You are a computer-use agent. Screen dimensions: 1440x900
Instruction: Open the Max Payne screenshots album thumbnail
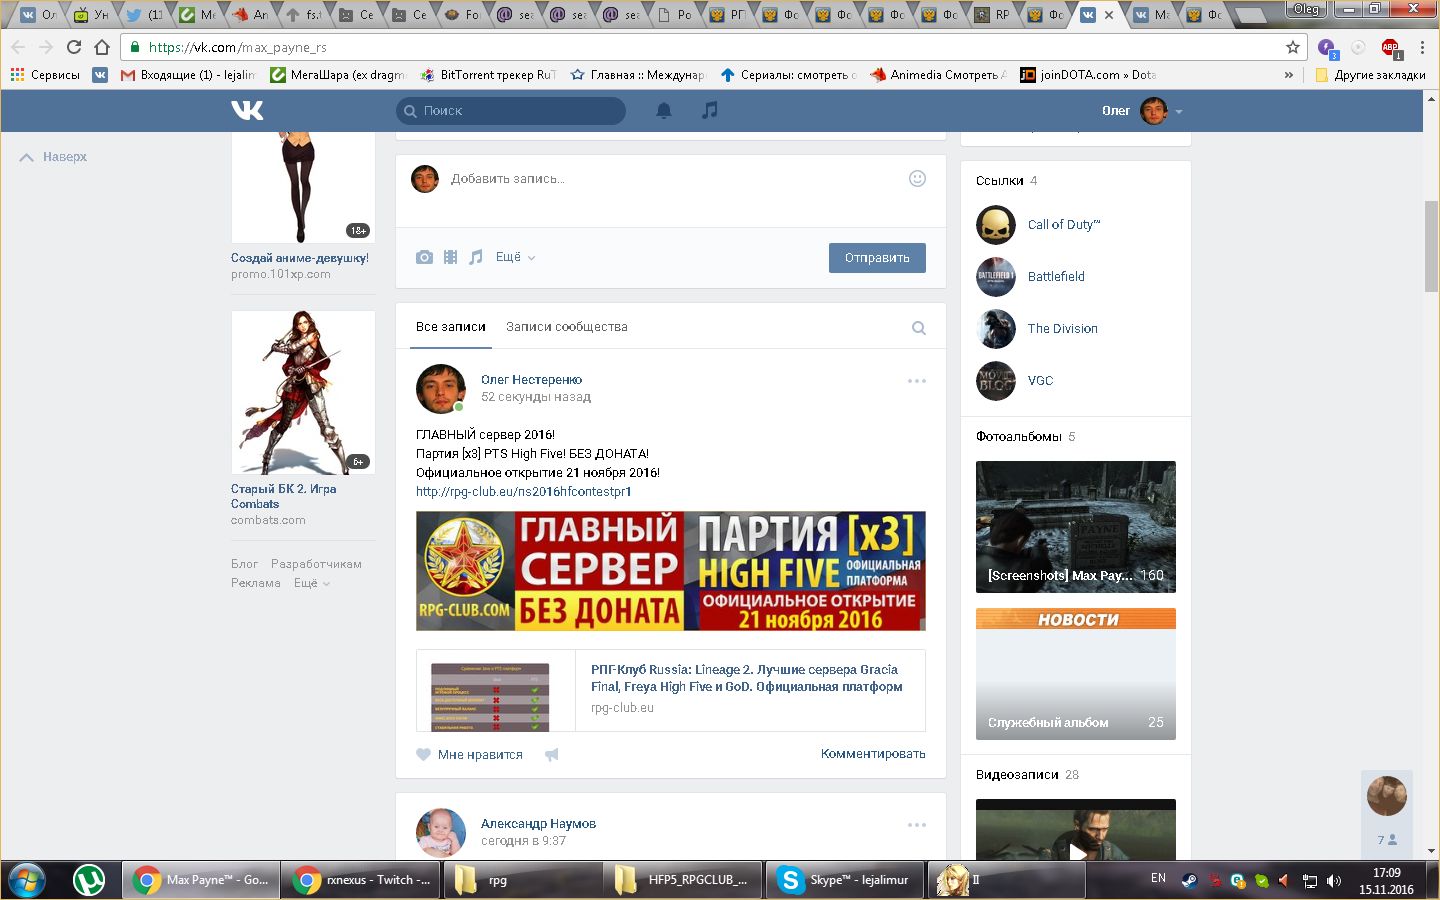(x=1075, y=526)
